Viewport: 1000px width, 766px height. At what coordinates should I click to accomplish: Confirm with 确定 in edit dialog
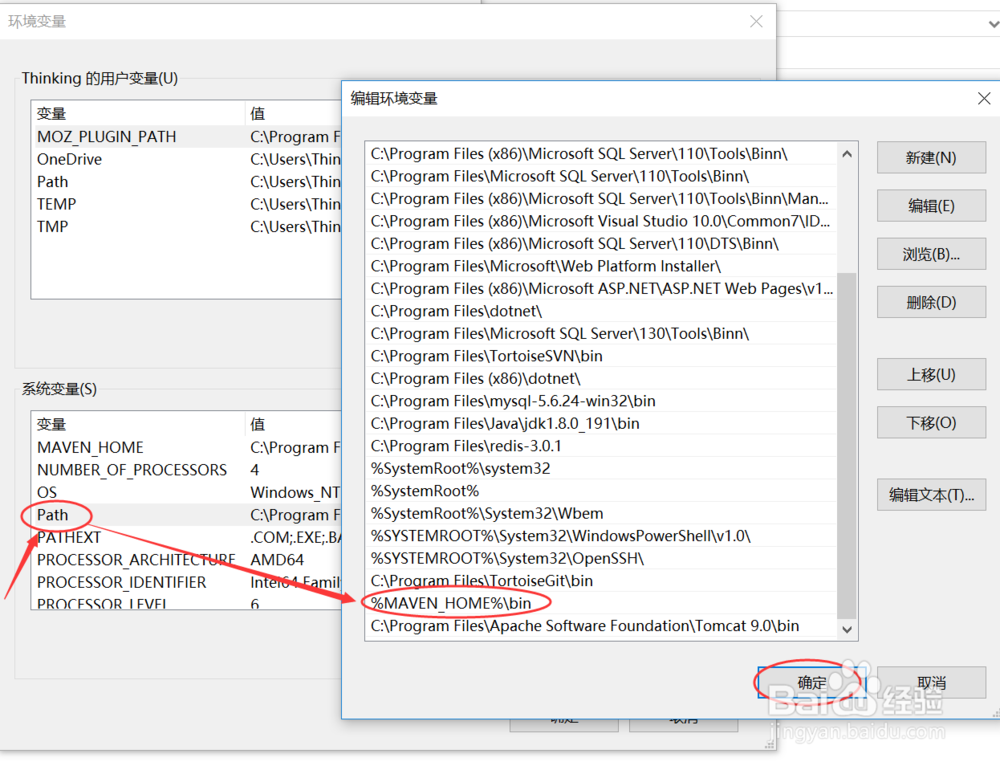tap(811, 682)
